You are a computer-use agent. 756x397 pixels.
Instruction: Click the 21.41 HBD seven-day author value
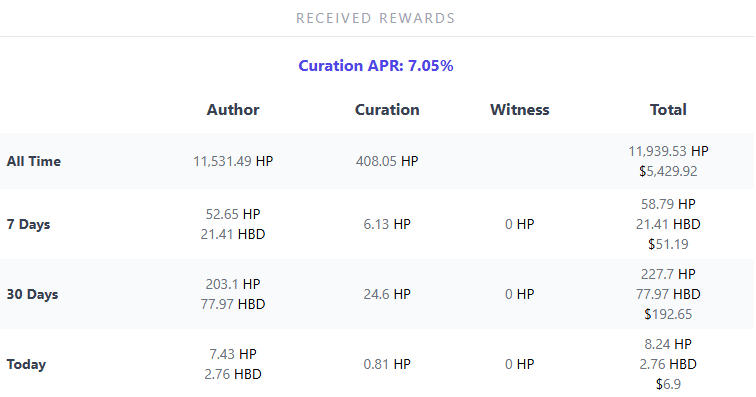(233, 234)
